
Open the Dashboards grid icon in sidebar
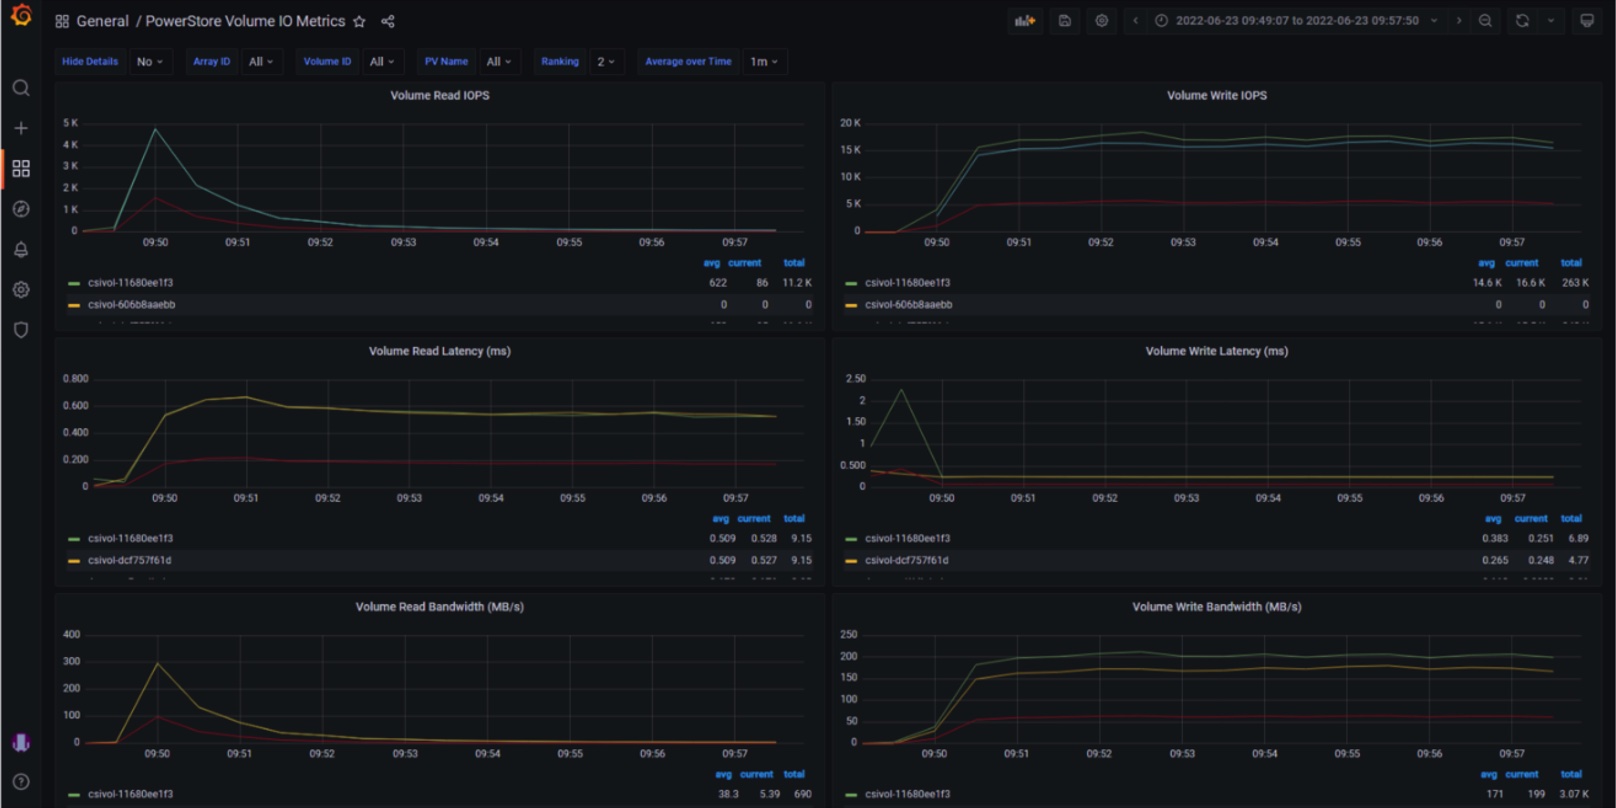pyautogui.click(x=21, y=168)
